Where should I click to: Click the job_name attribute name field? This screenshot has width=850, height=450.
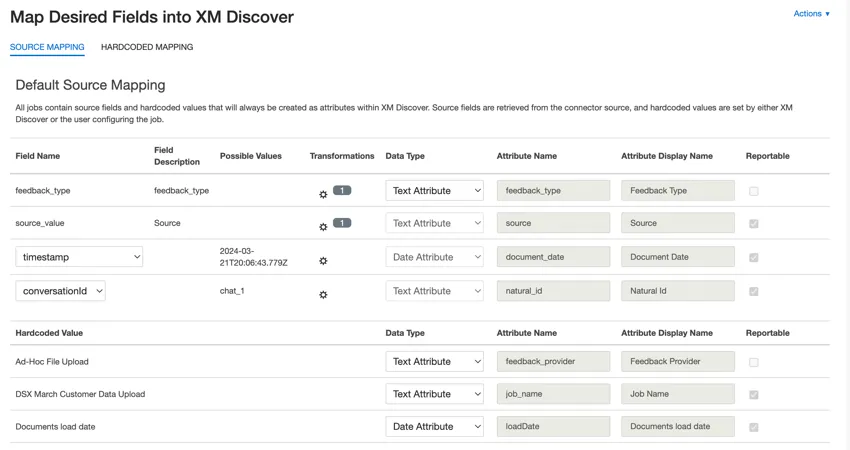click(553, 394)
